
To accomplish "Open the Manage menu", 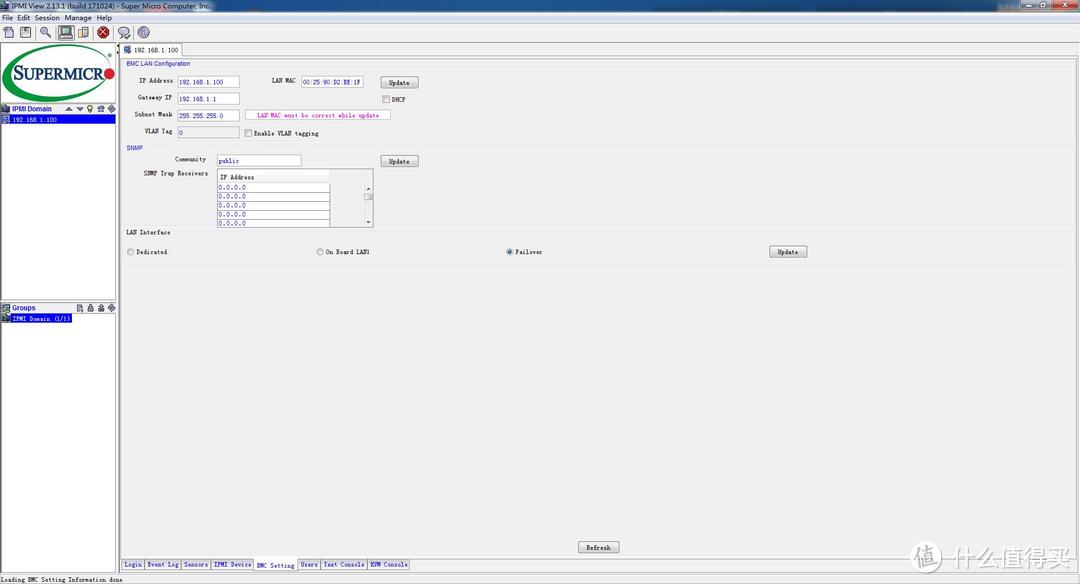I will pyautogui.click(x=78, y=18).
